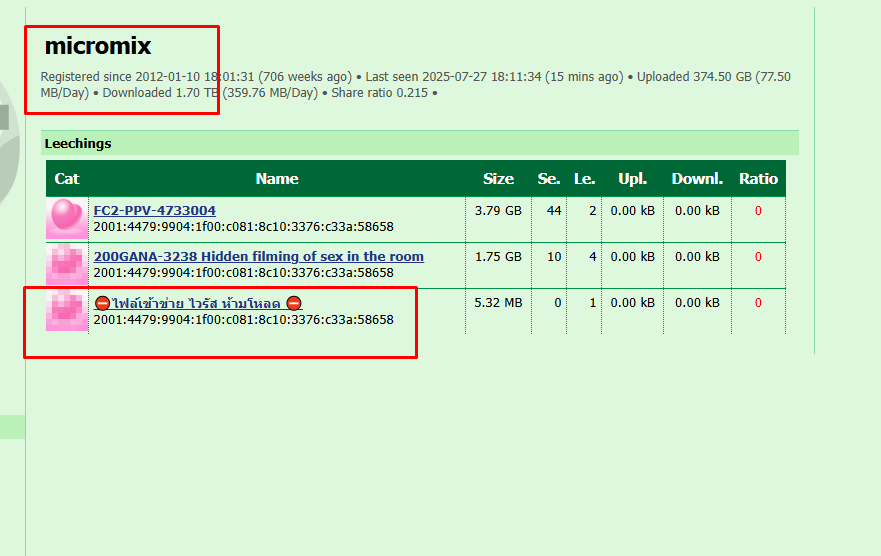Image resolution: width=881 pixels, height=556 pixels.
Task: Click the Se. column header
Action: (x=548, y=179)
